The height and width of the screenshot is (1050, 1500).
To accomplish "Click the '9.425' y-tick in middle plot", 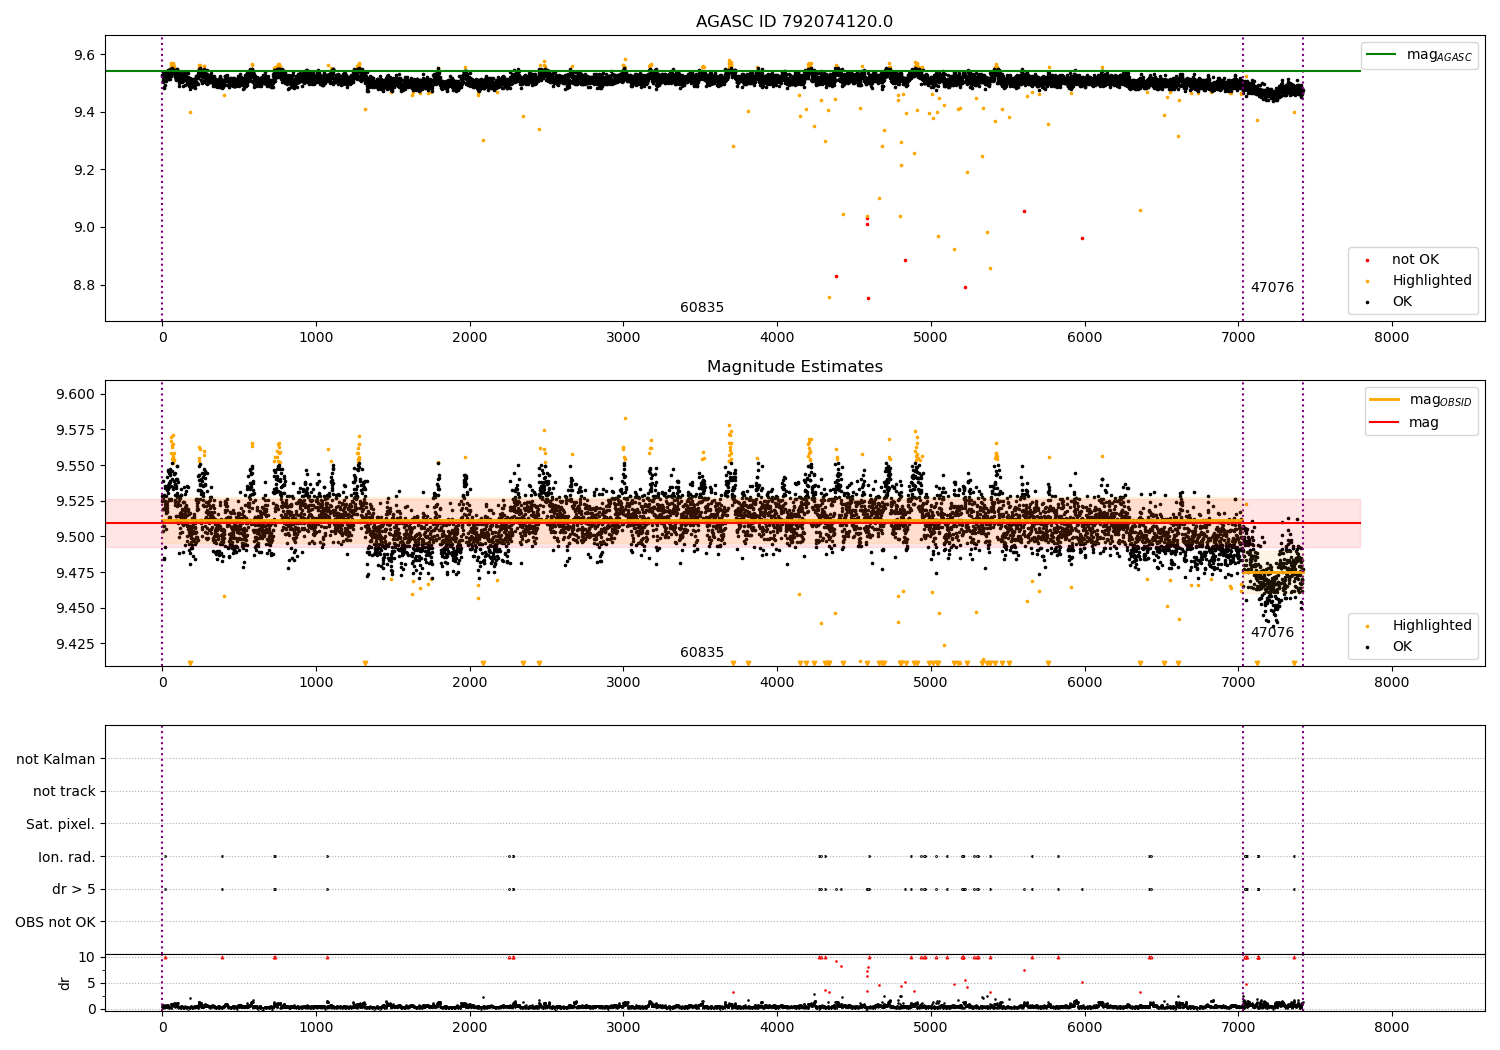I will pyautogui.click(x=75, y=645).
